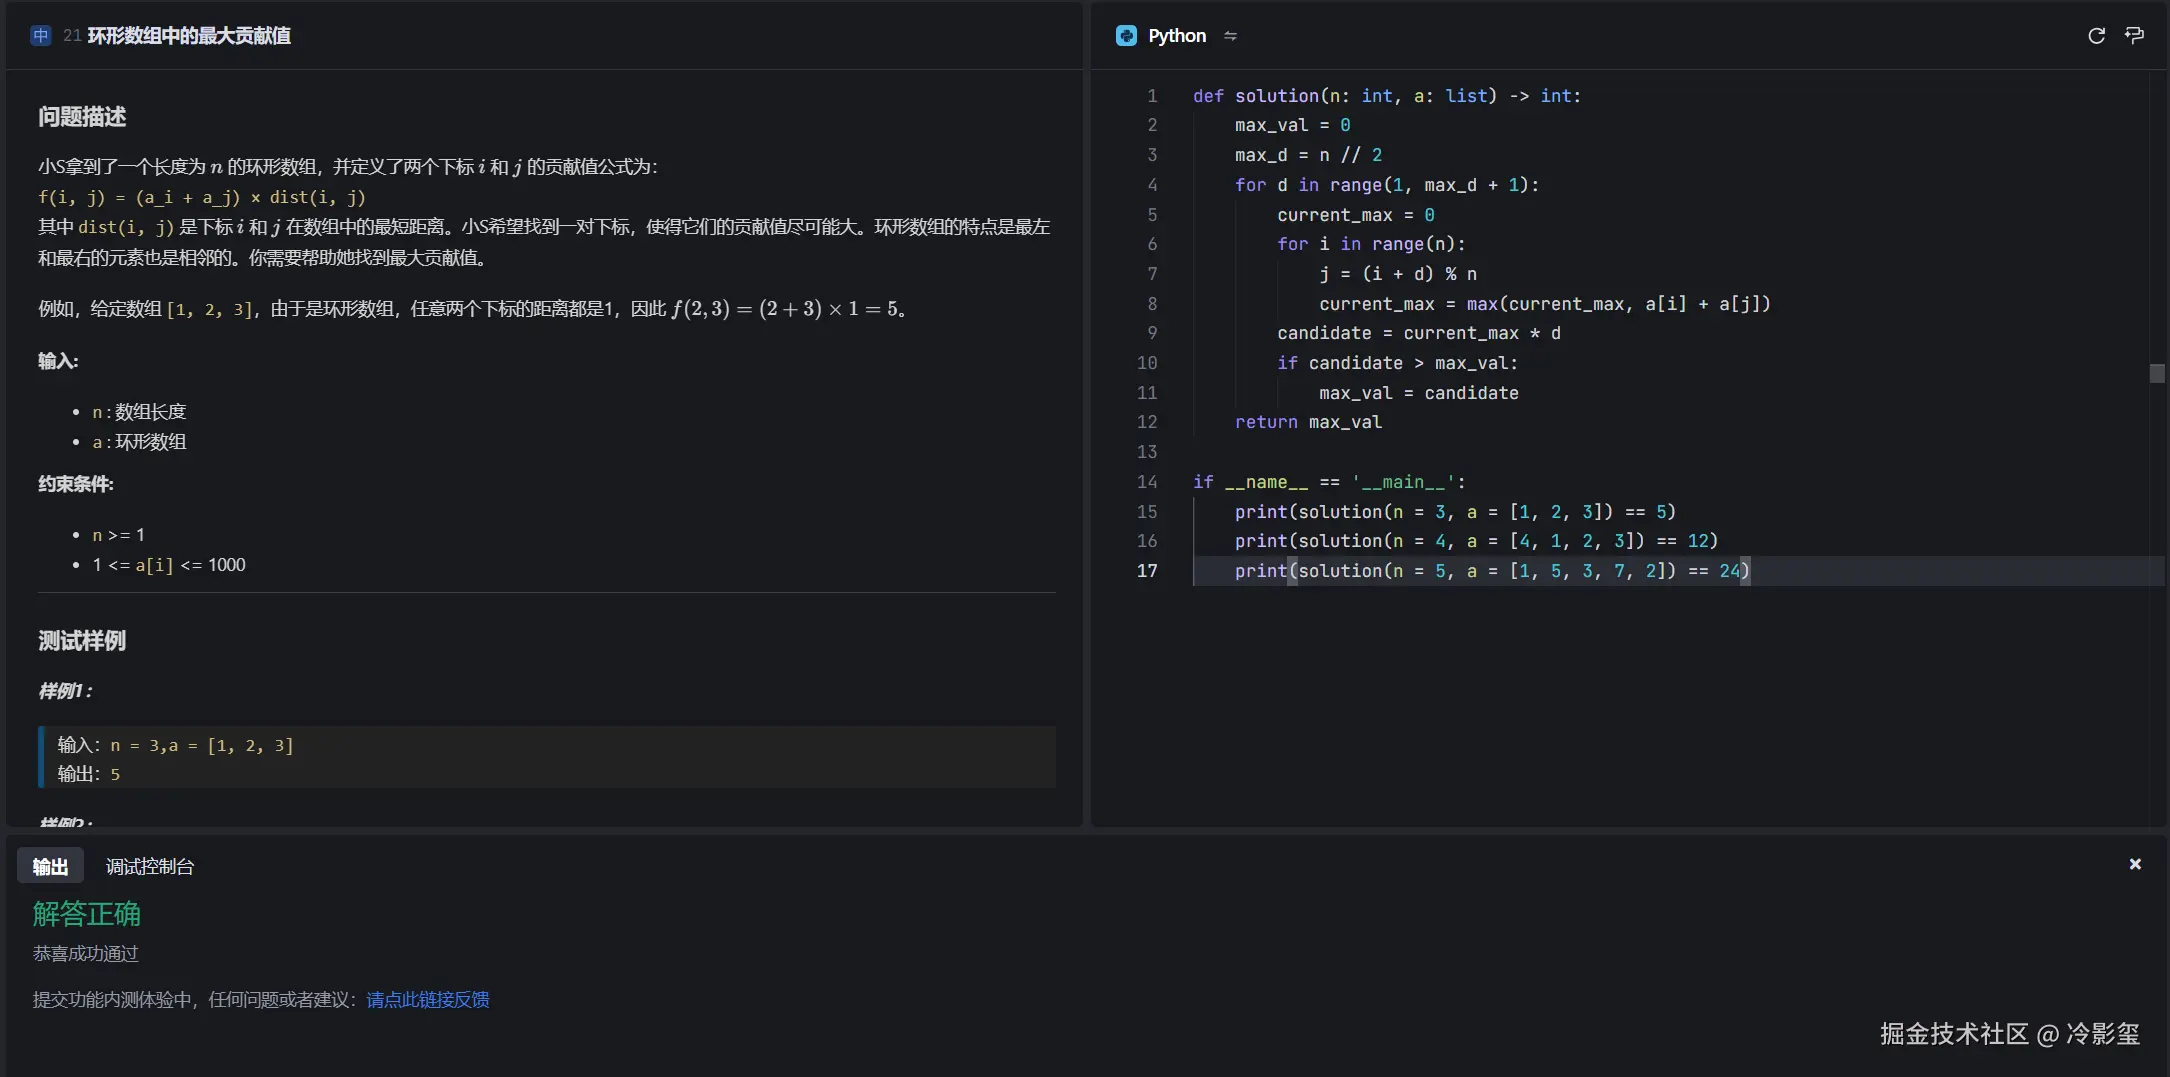Click the problem title 环形数组中的最大贡献值
2170x1077 pixels.
(189, 36)
